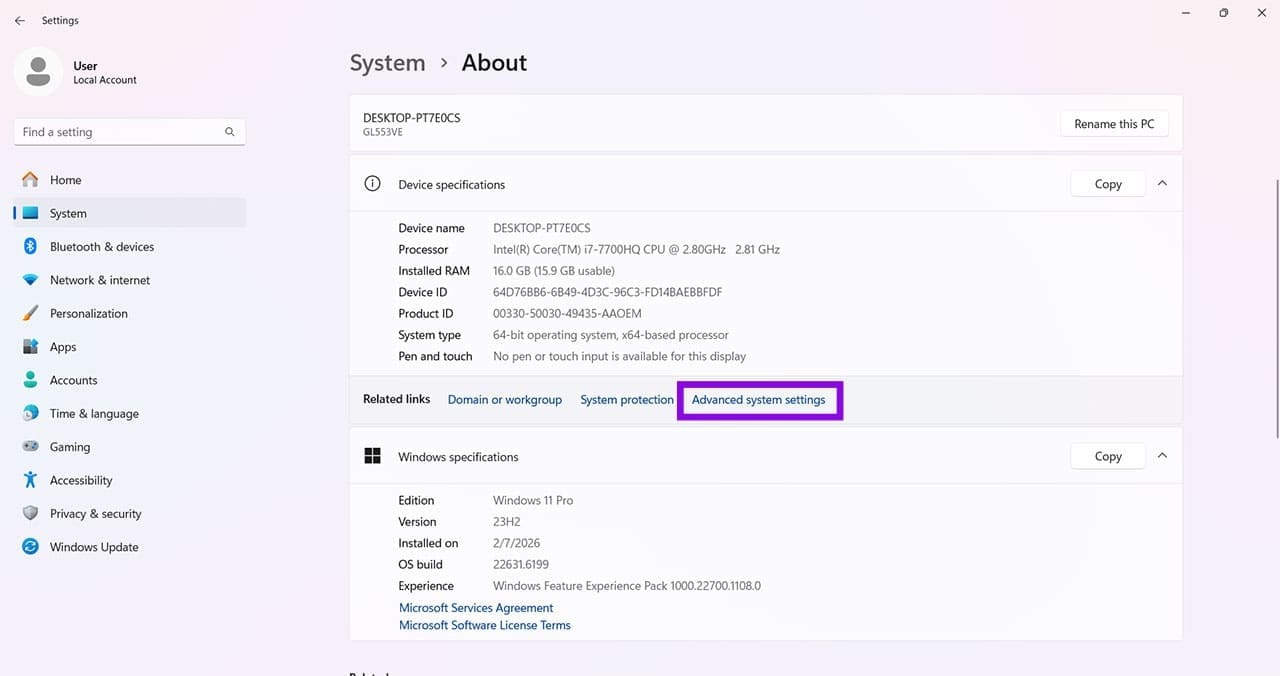
Task: Open Advanced system settings link
Action: coord(759,399)
